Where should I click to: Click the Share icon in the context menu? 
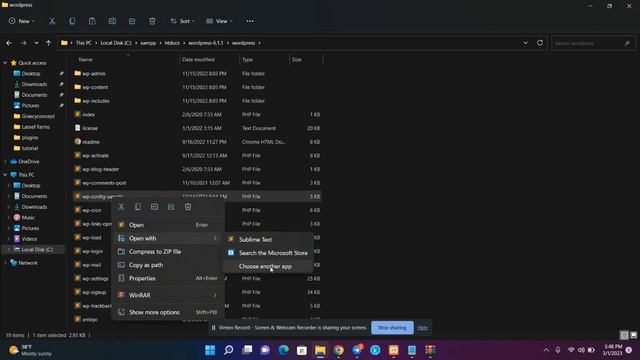[x=171, y=207]
